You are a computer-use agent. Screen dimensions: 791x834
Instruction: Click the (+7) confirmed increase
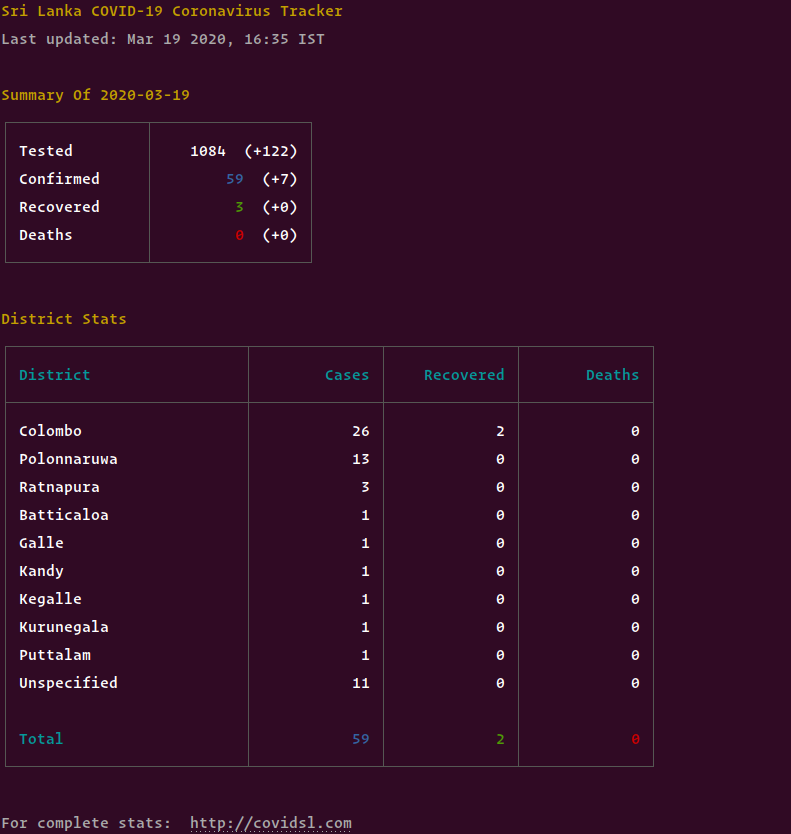pos(280,179)
